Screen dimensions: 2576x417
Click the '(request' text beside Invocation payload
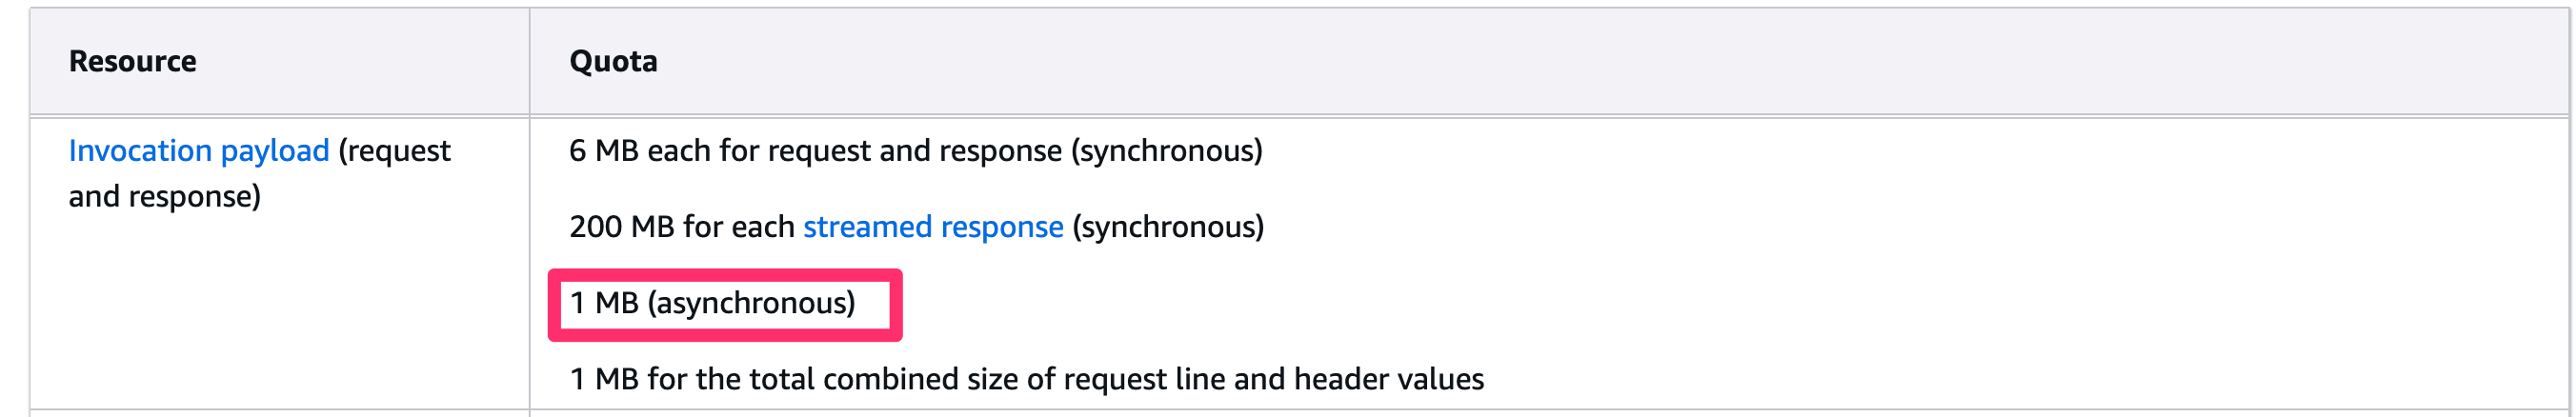(395, 151)
